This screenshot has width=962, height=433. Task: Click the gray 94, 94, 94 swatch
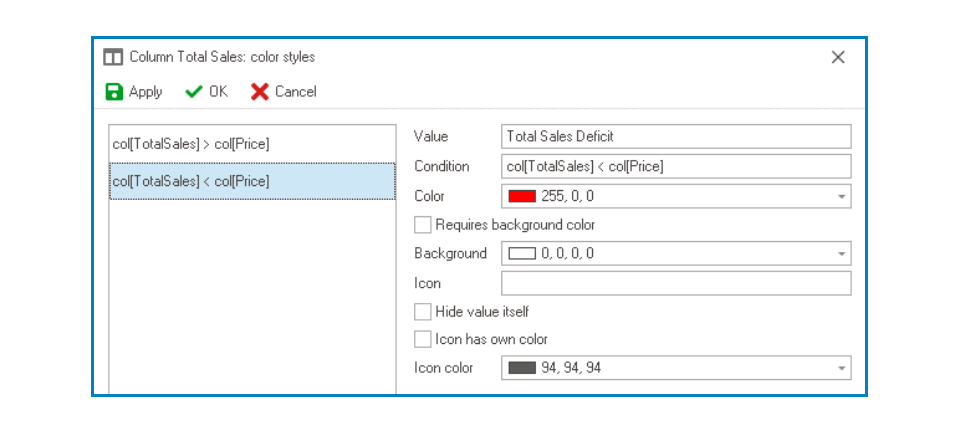pyautogui.click(x=522, y=368)
